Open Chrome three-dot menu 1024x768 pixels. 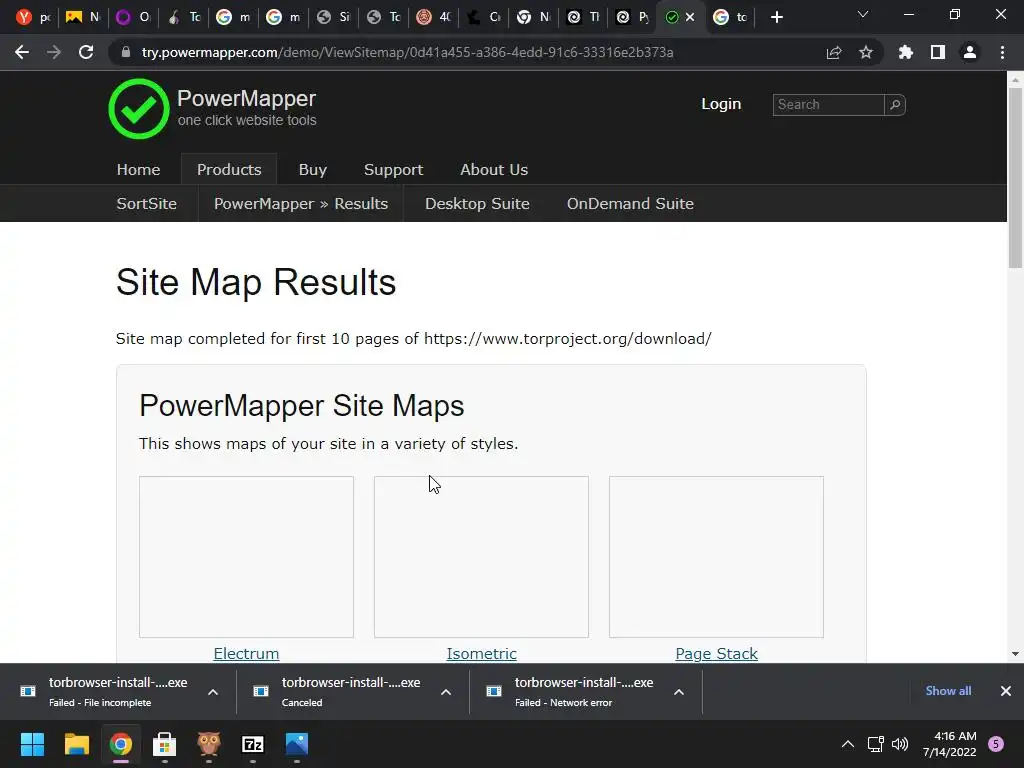pyautogui.click(x=1002, y=52)
